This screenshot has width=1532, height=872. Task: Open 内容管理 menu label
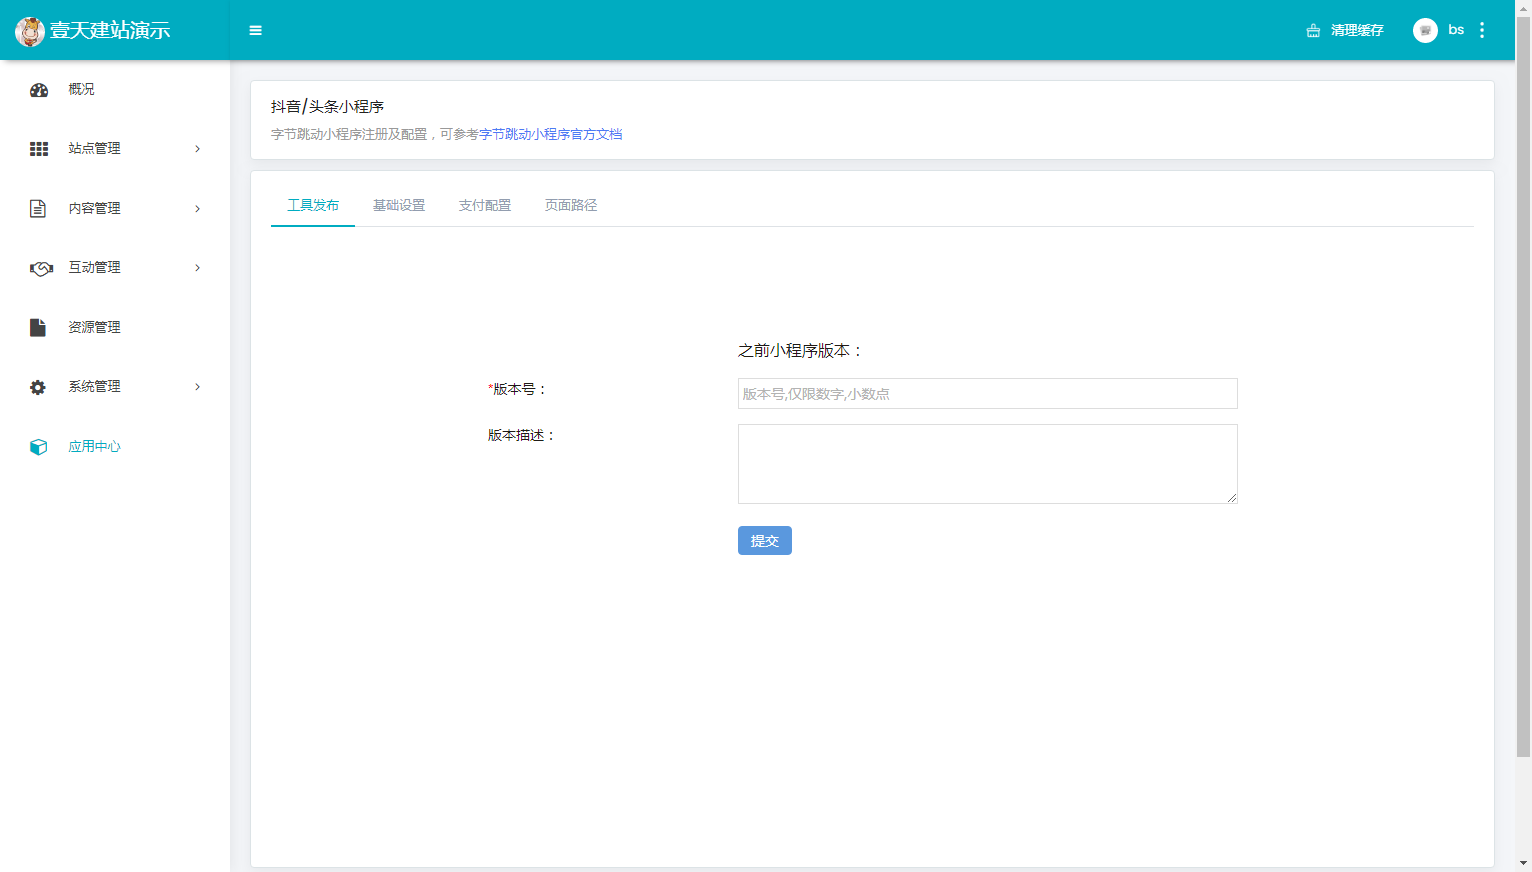click(94, 208)
